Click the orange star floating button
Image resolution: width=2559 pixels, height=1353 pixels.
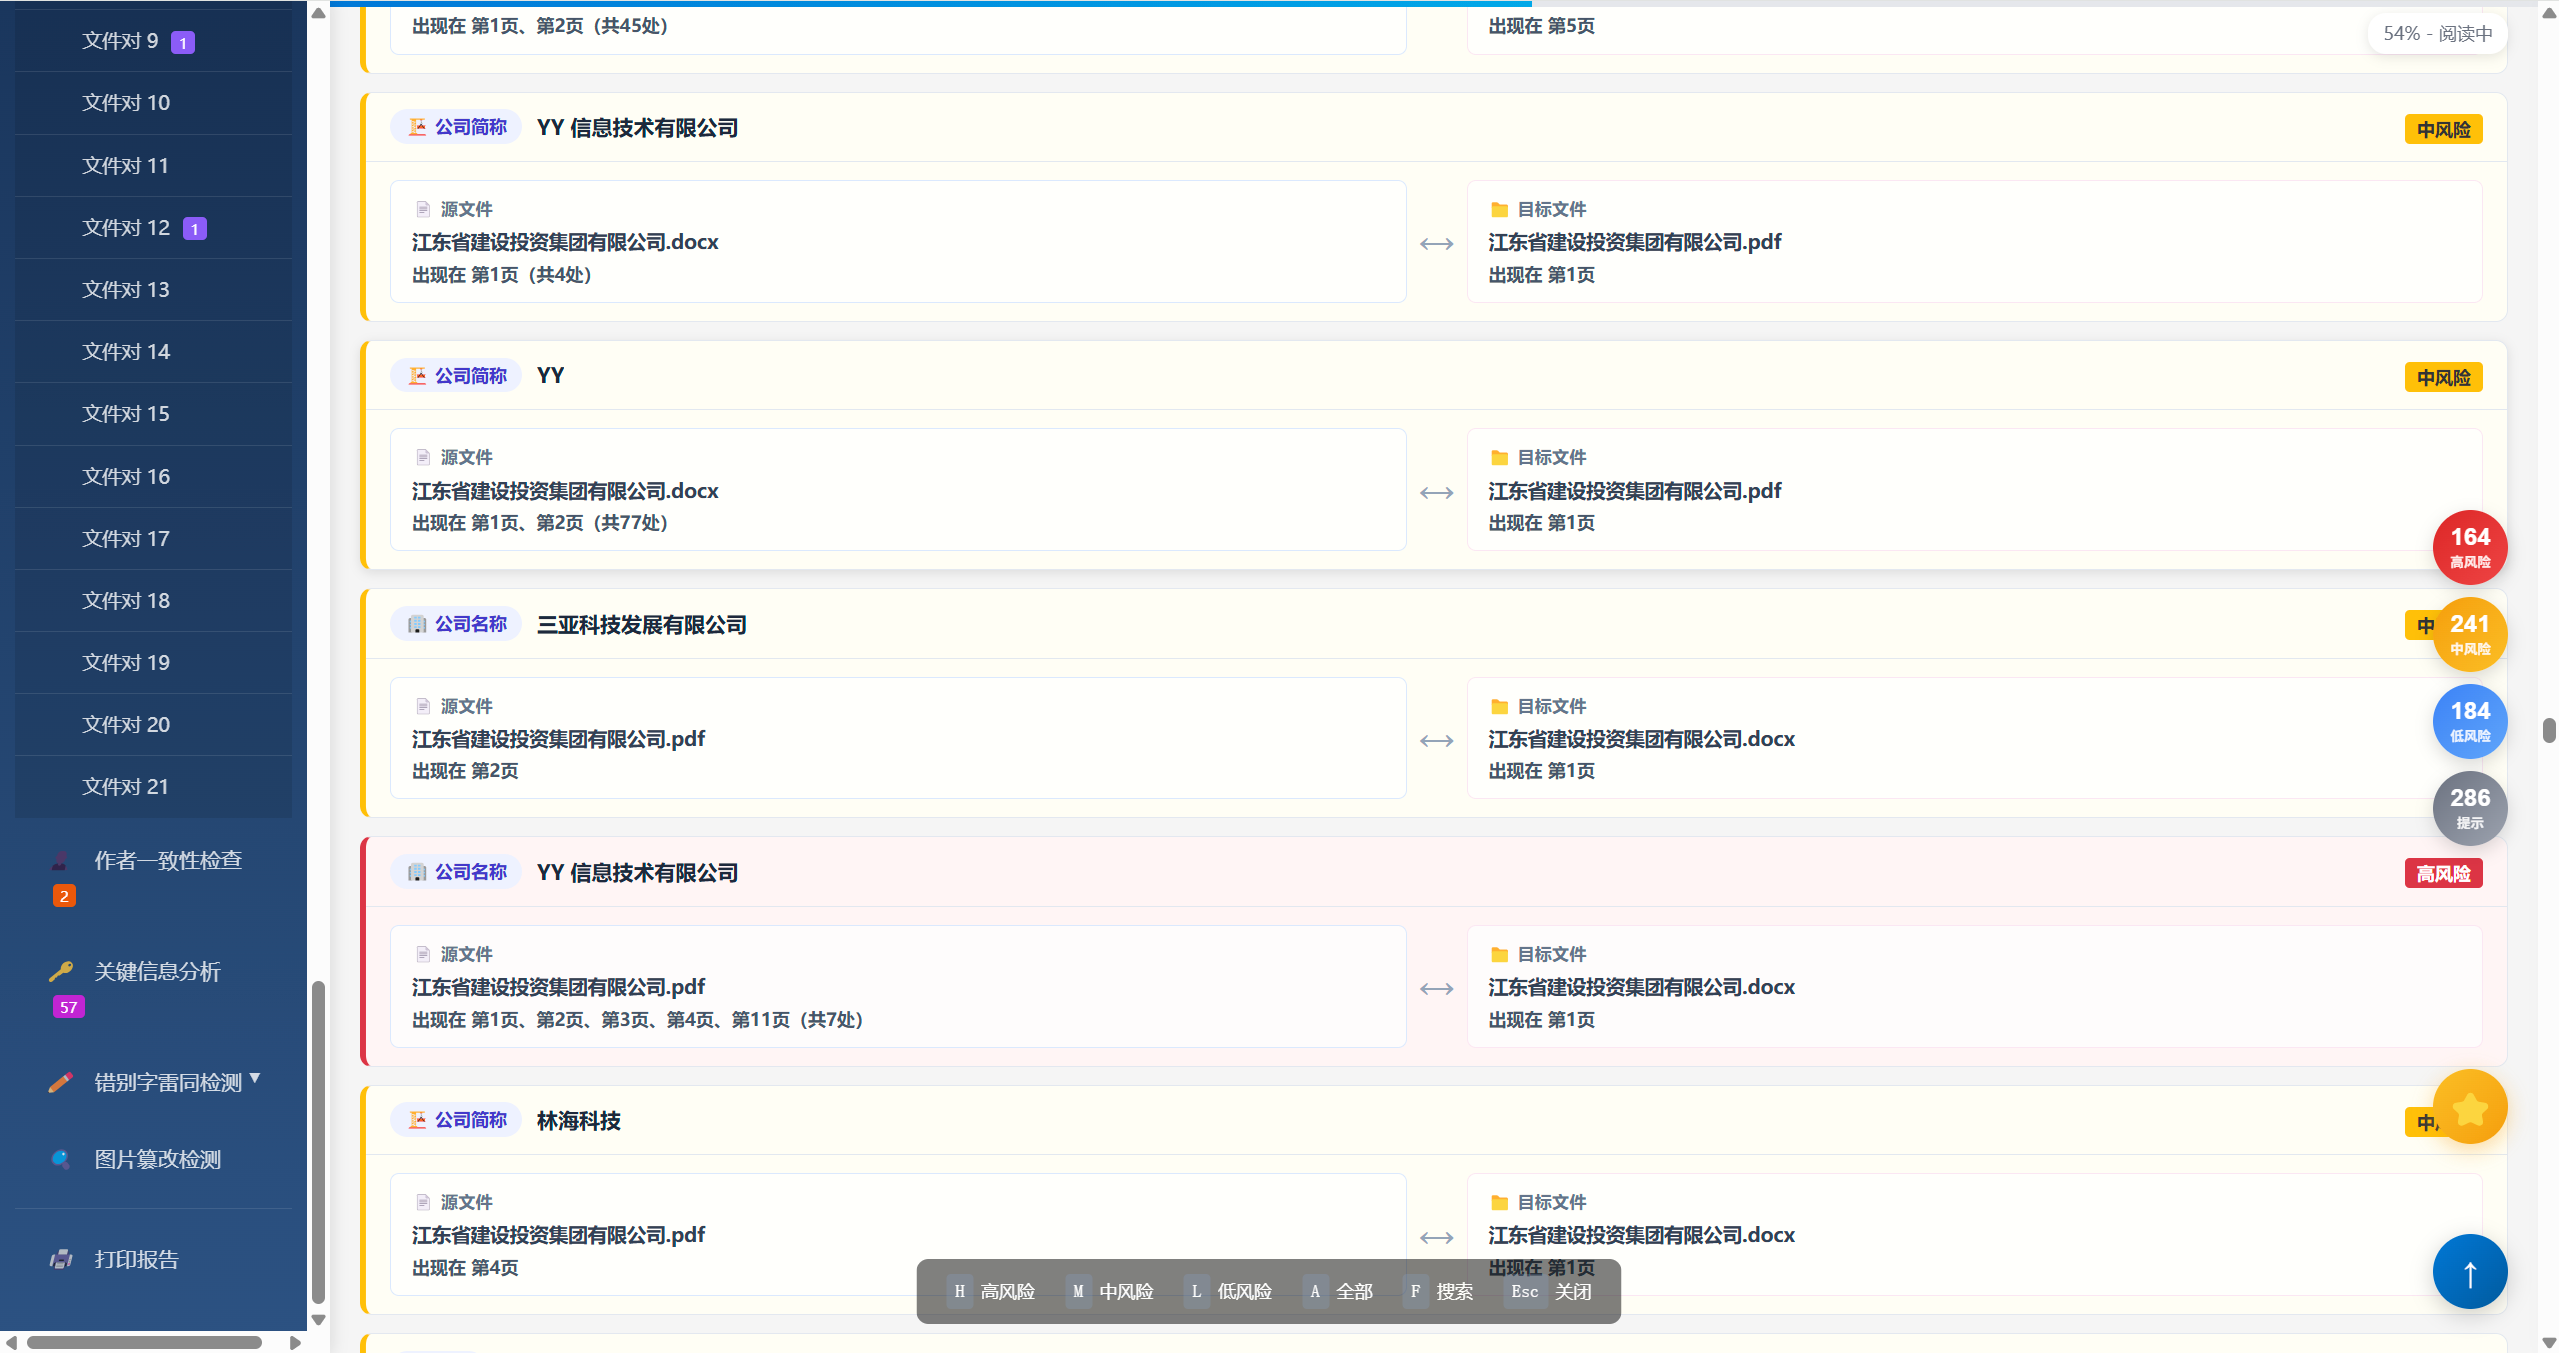click(x=2469, y=1107)
